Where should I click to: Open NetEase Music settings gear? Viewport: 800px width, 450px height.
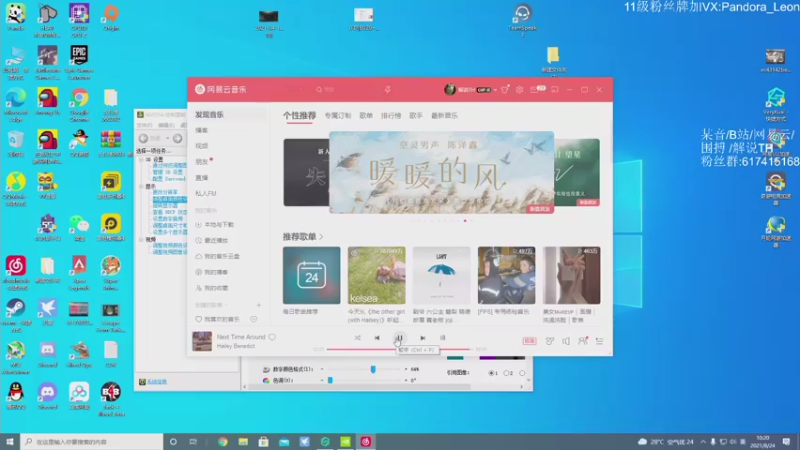519,89
